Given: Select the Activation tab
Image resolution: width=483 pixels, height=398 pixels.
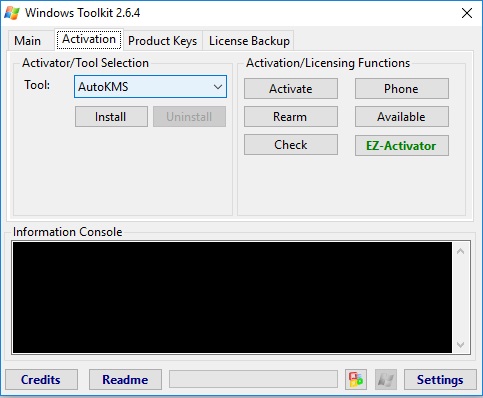Looking at the screenshot, I should point(89,39).
